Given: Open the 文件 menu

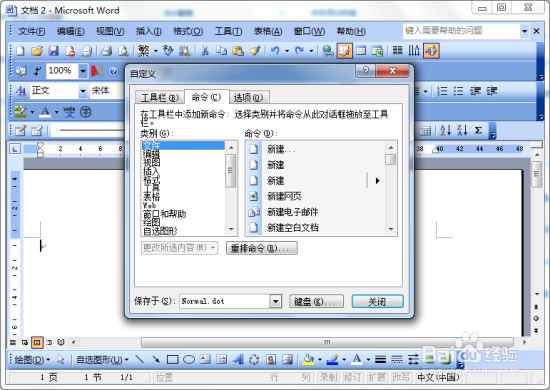Looking at the screenshot, I should 31,32.
